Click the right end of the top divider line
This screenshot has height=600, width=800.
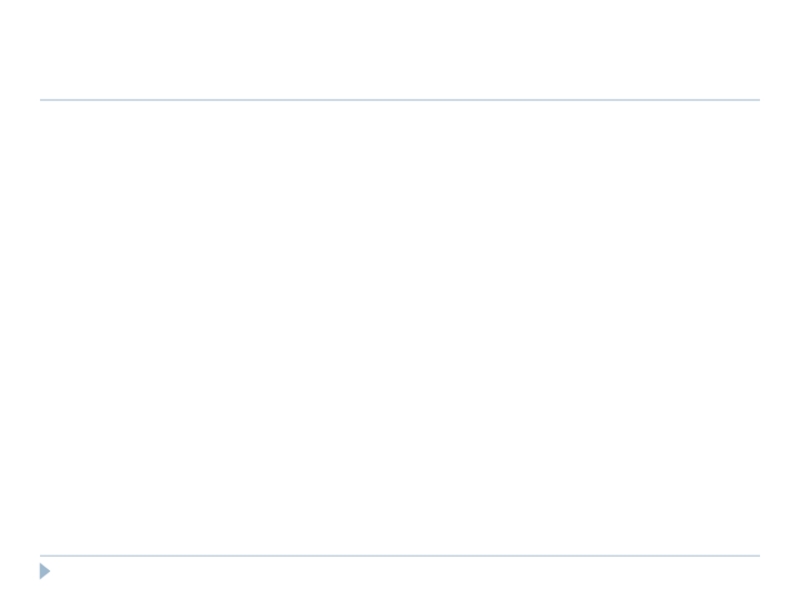[x=757, y=100]
